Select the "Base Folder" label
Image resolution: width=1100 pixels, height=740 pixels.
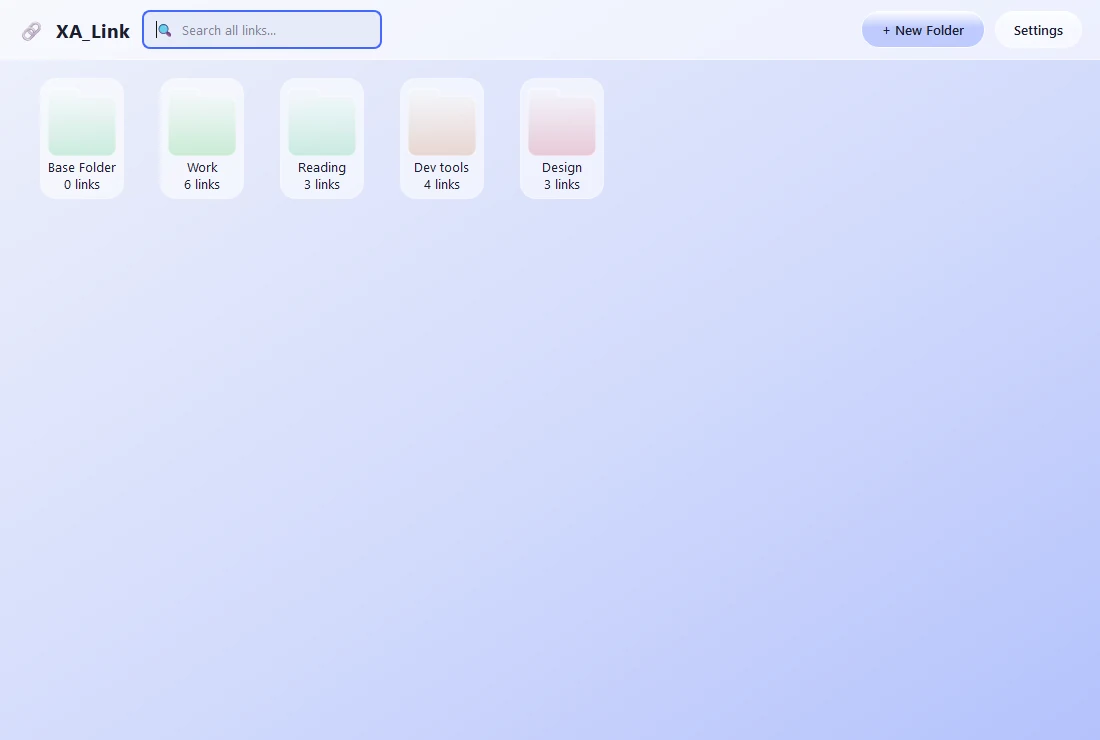[82, 168]
